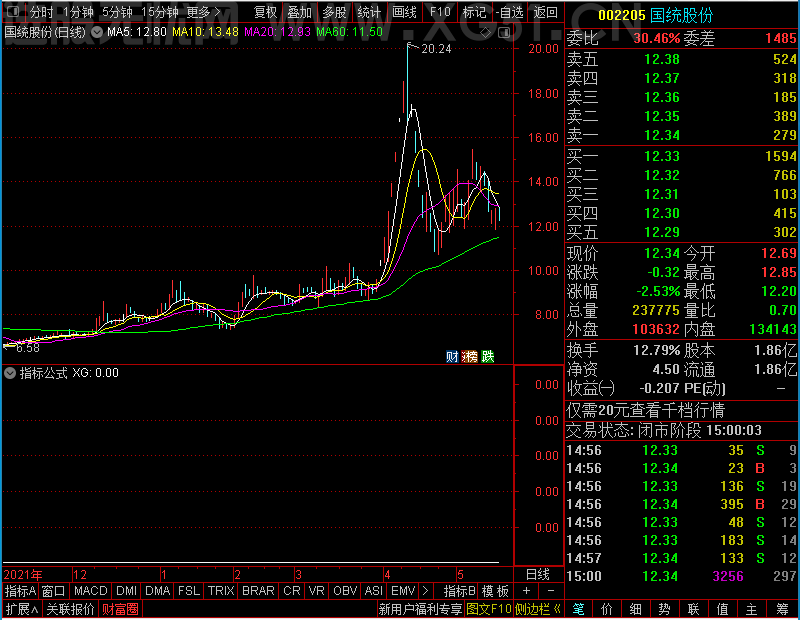Select the 笔 tick tab
Viewport: 800px width, 620px height.
point(578,609)
